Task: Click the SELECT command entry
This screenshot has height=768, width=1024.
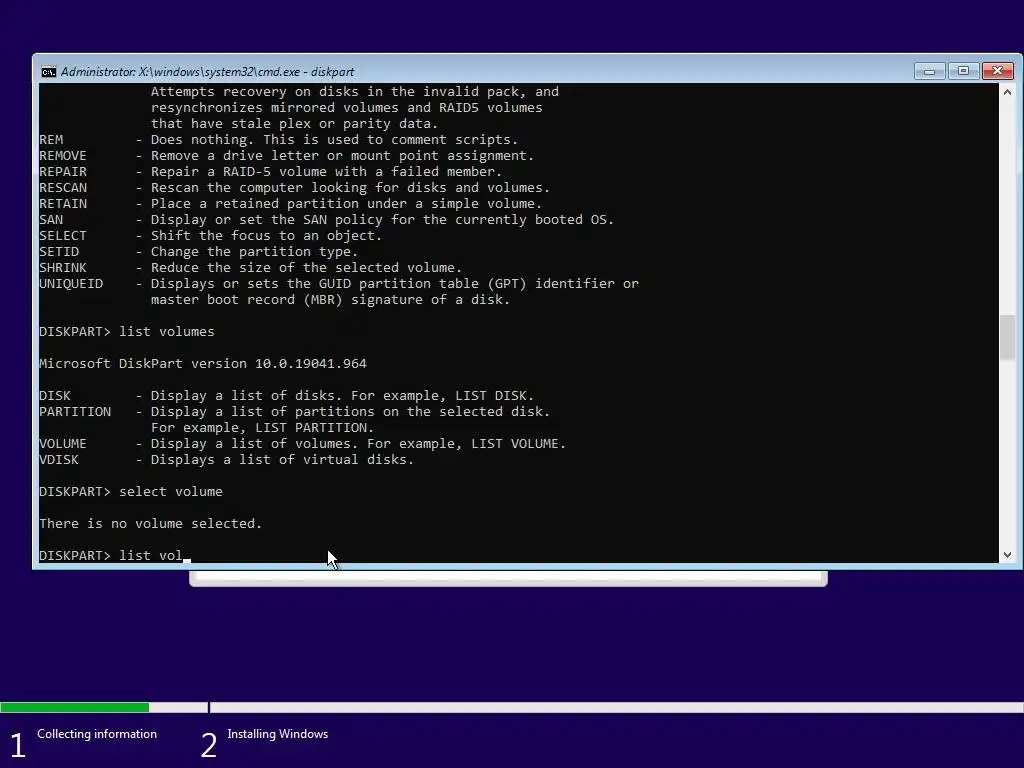Action: pos(210,235)
